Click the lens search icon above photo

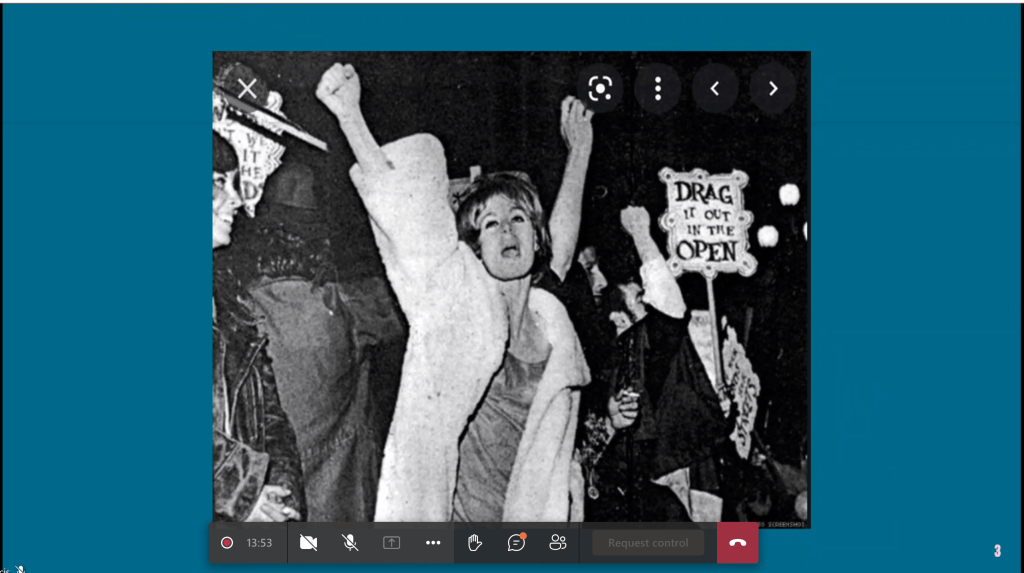click(x=600, y=89)
